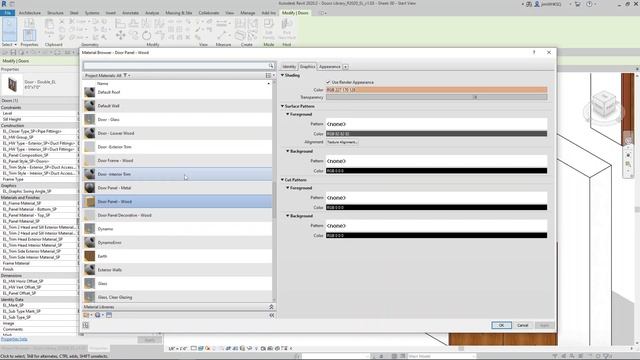Viewport: 640px width, 360px height.
Task: Open the Manage ribbon tab
Action: click(x=247, y=13)
